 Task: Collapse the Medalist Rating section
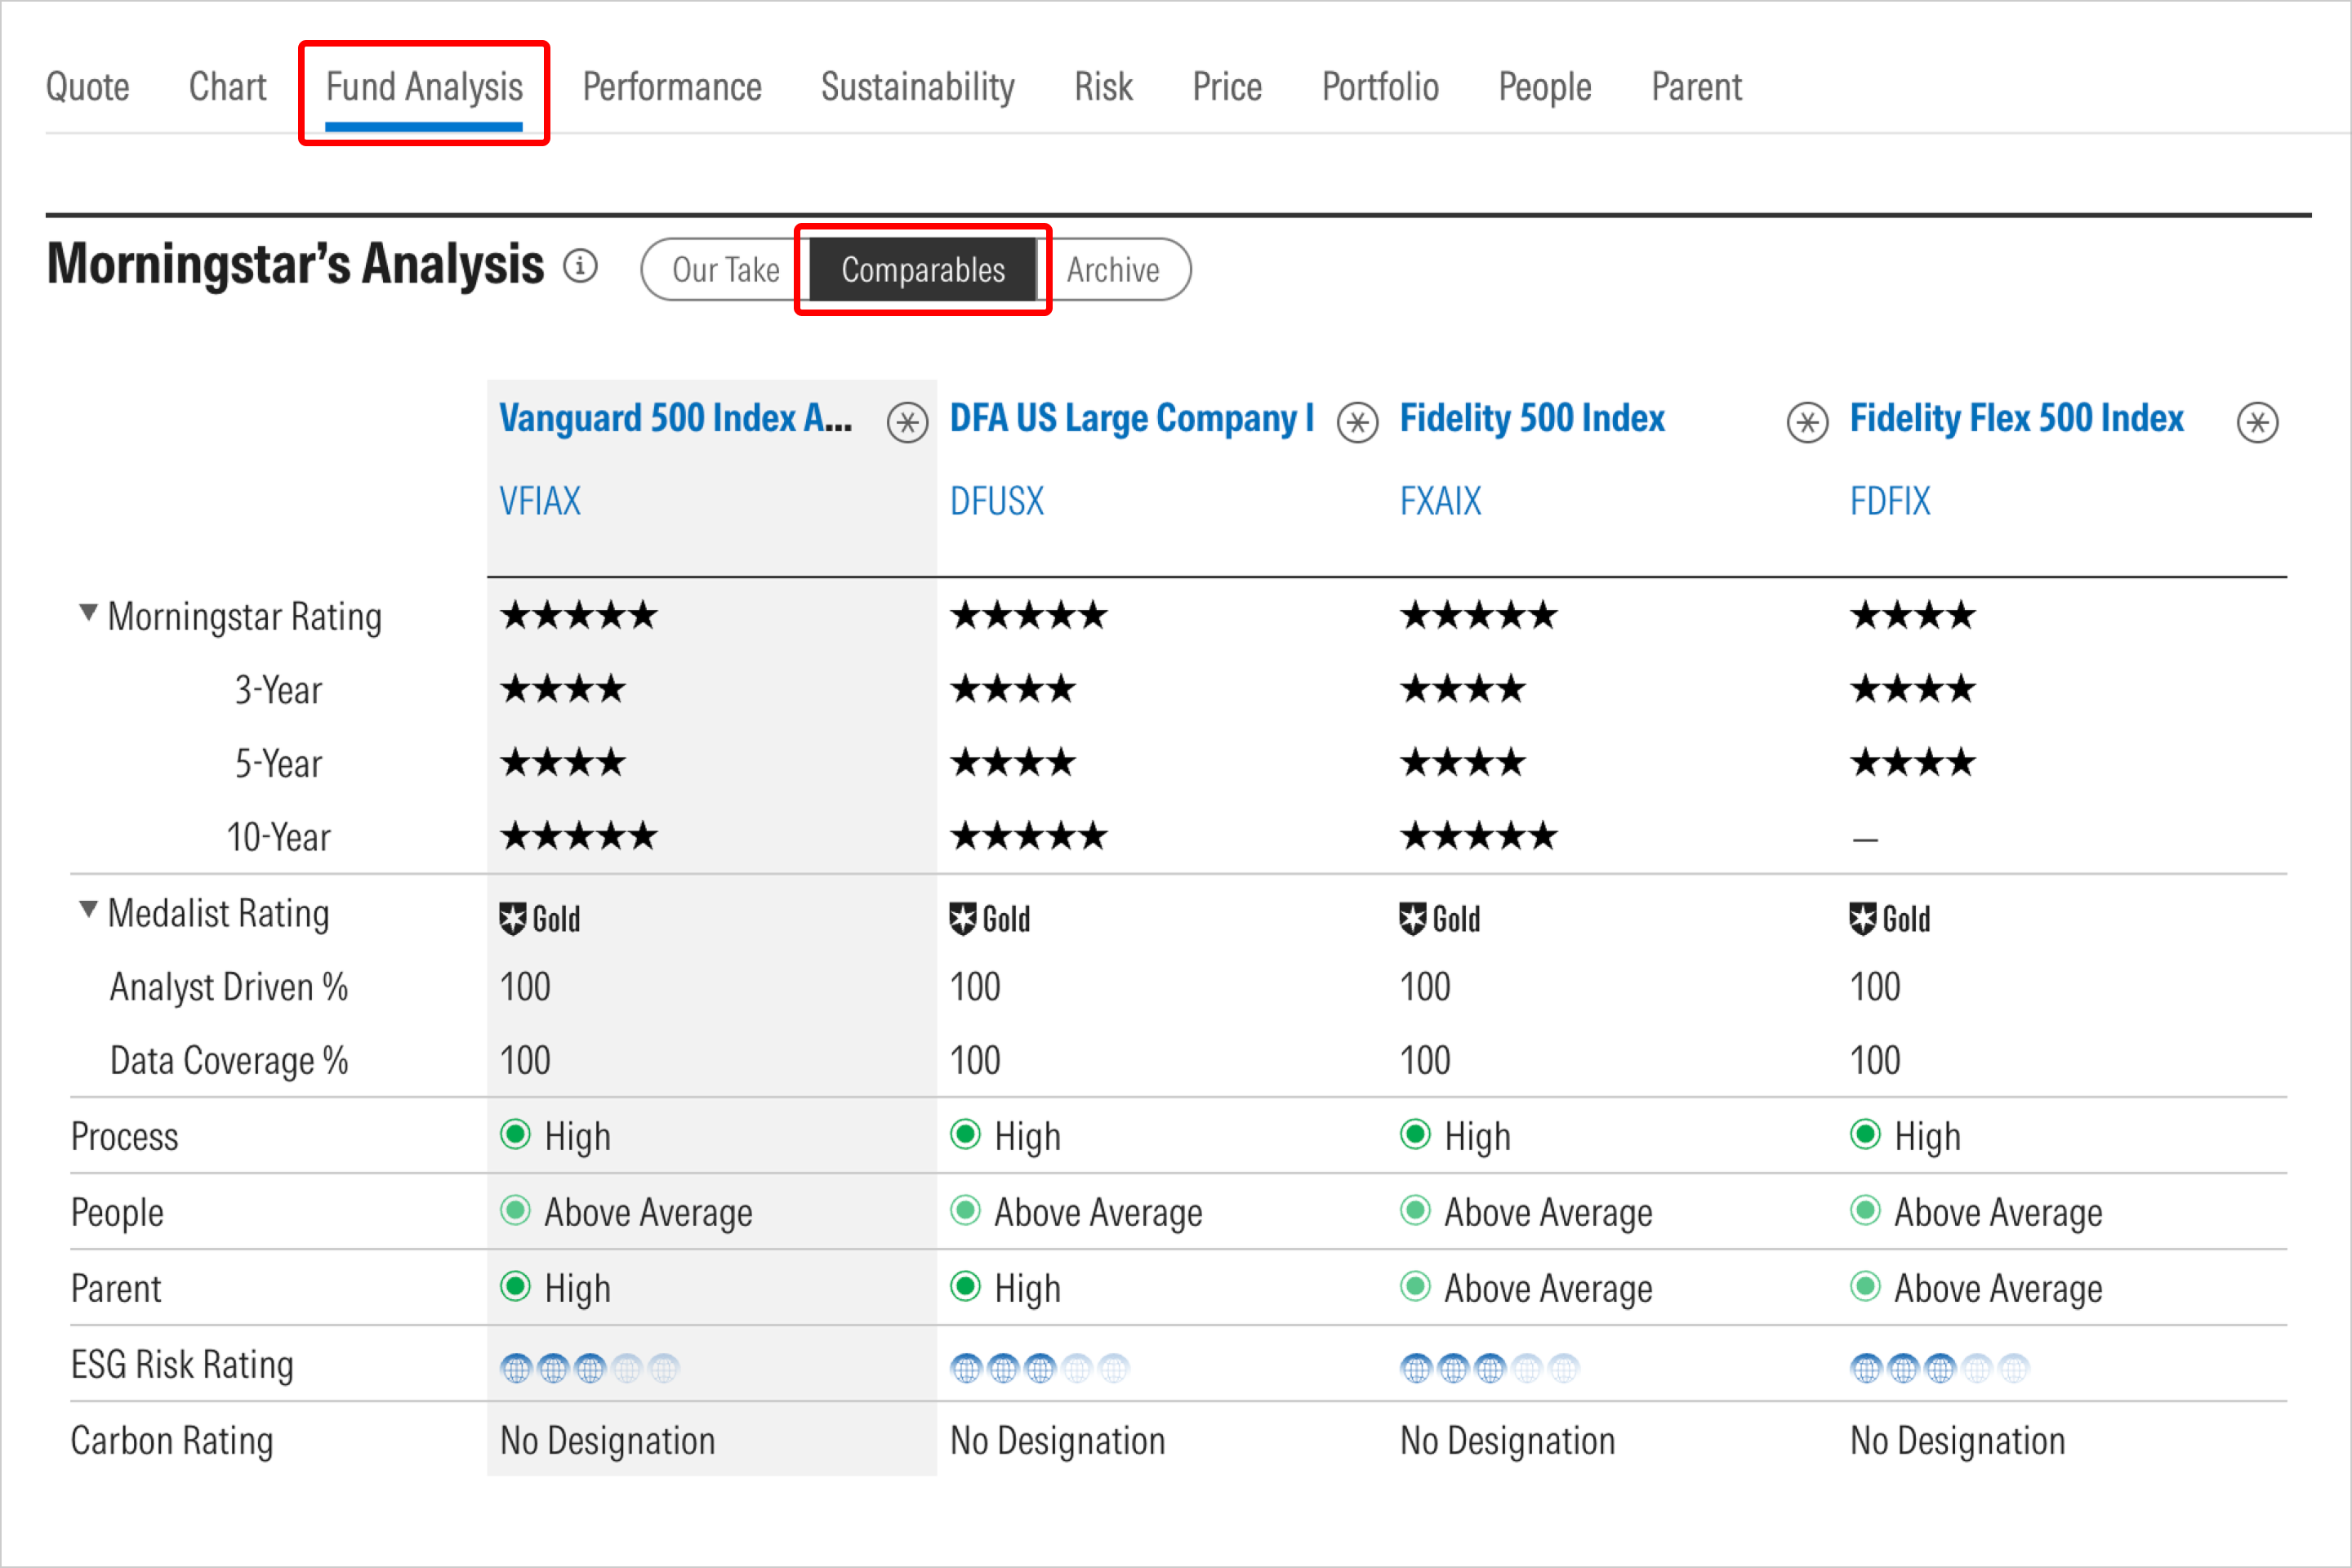click(88, 908)
